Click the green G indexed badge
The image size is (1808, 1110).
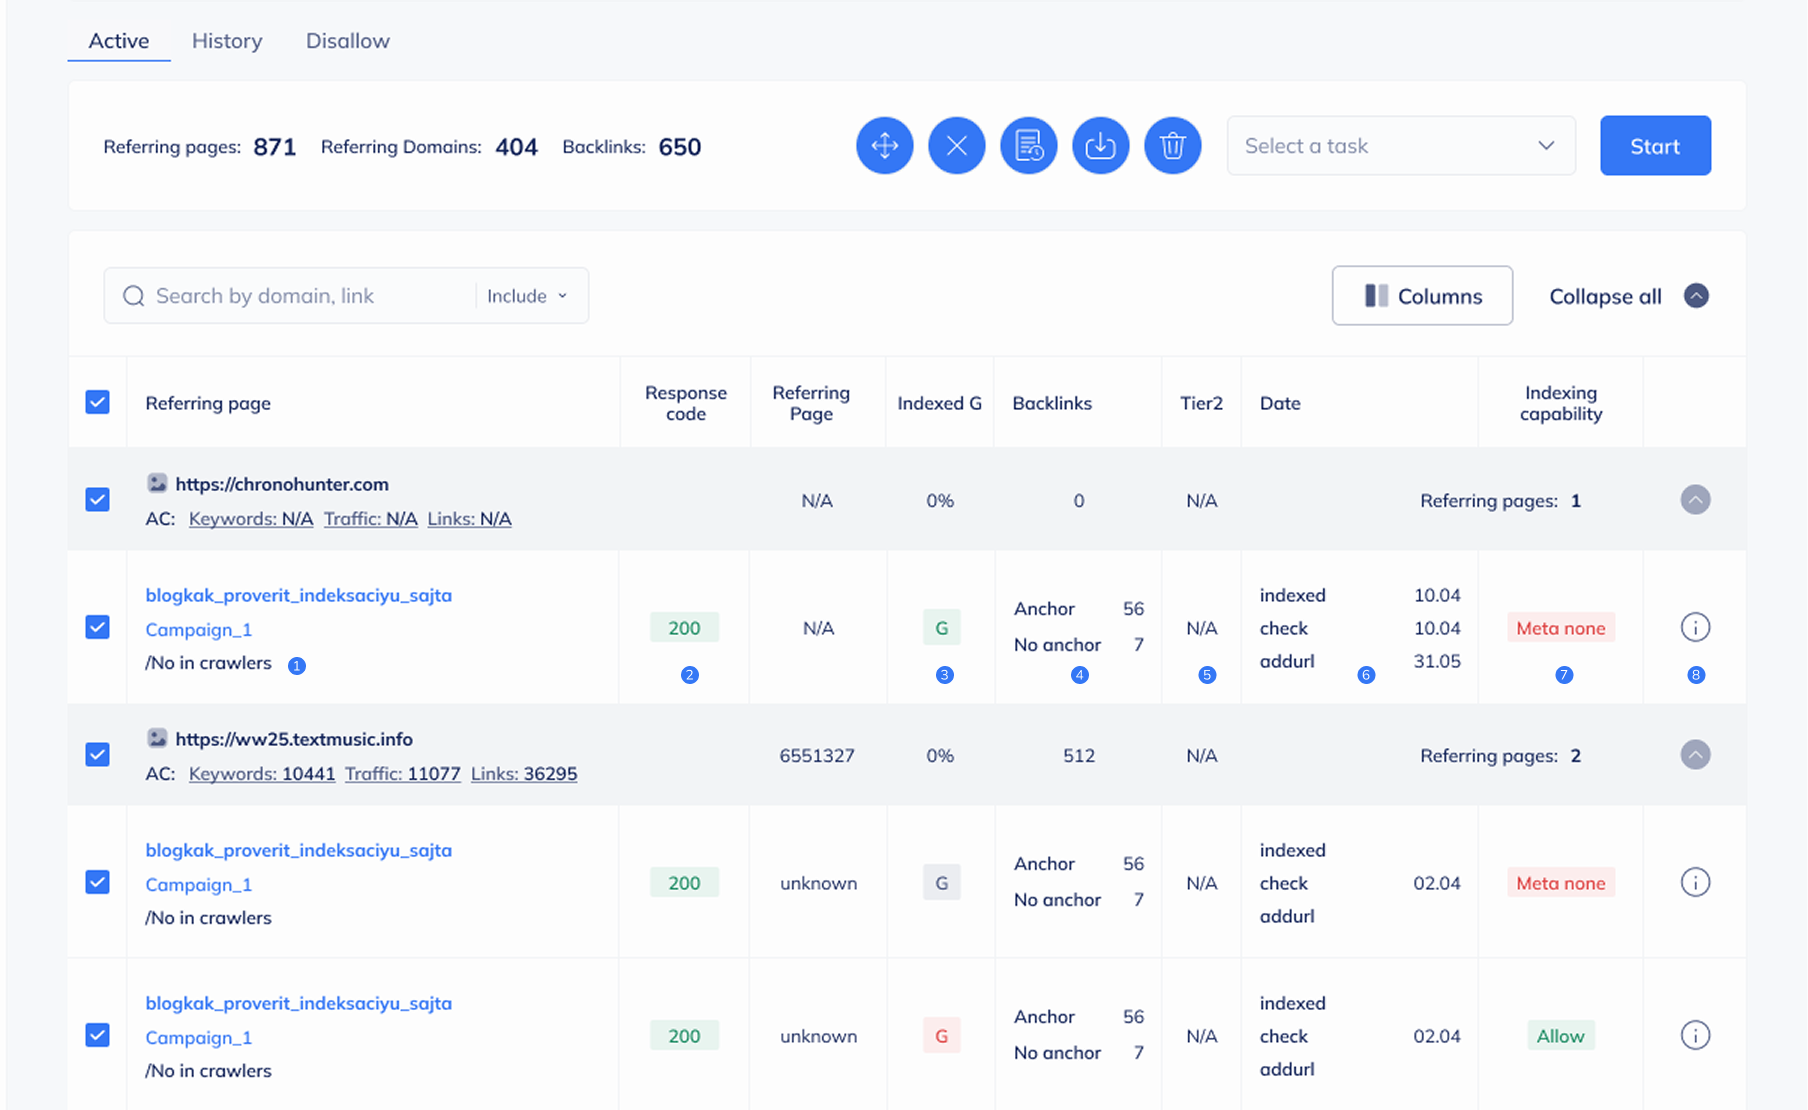(x=941, y=628)
